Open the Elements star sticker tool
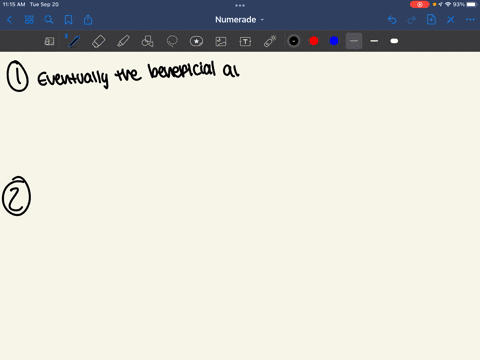Image resolution: width=480 pixels, height=360 pixels. point(196,41)
